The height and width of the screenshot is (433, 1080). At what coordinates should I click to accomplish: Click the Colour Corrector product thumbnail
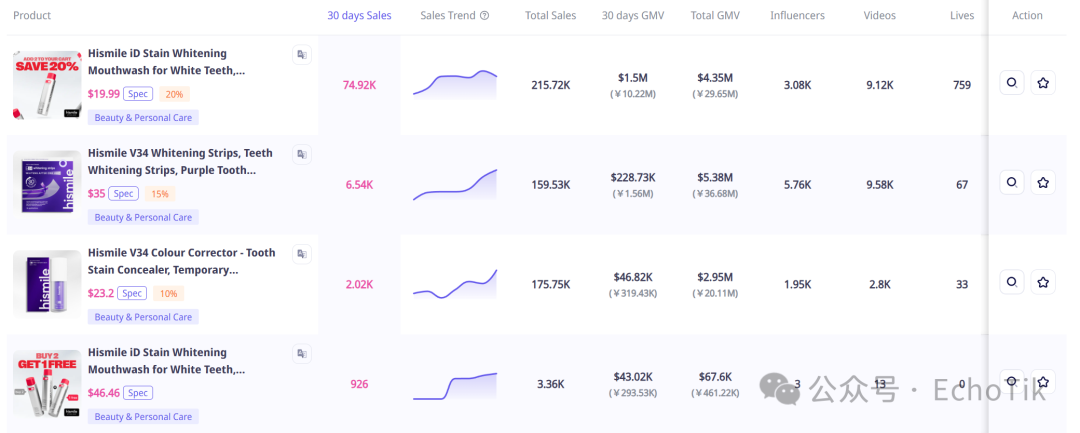[47, 284]
